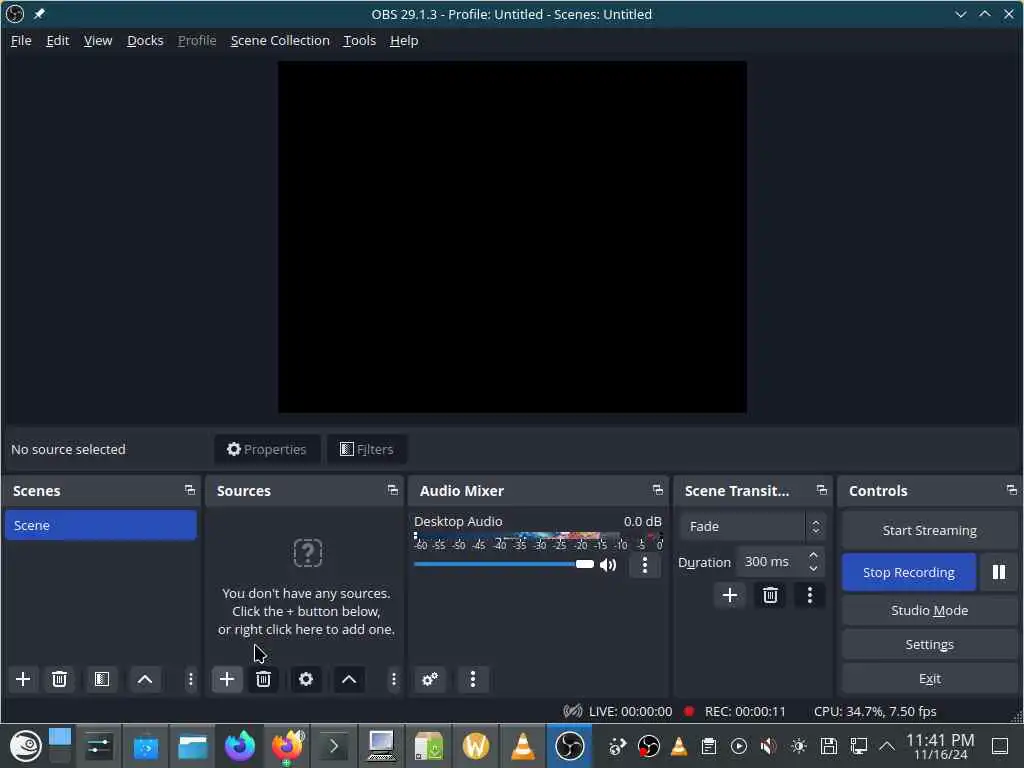The width and height of the screenshot is (1024, 768).
Task: Float the Scenes dock
Action: pyautogui.click(x=189, y=490)
